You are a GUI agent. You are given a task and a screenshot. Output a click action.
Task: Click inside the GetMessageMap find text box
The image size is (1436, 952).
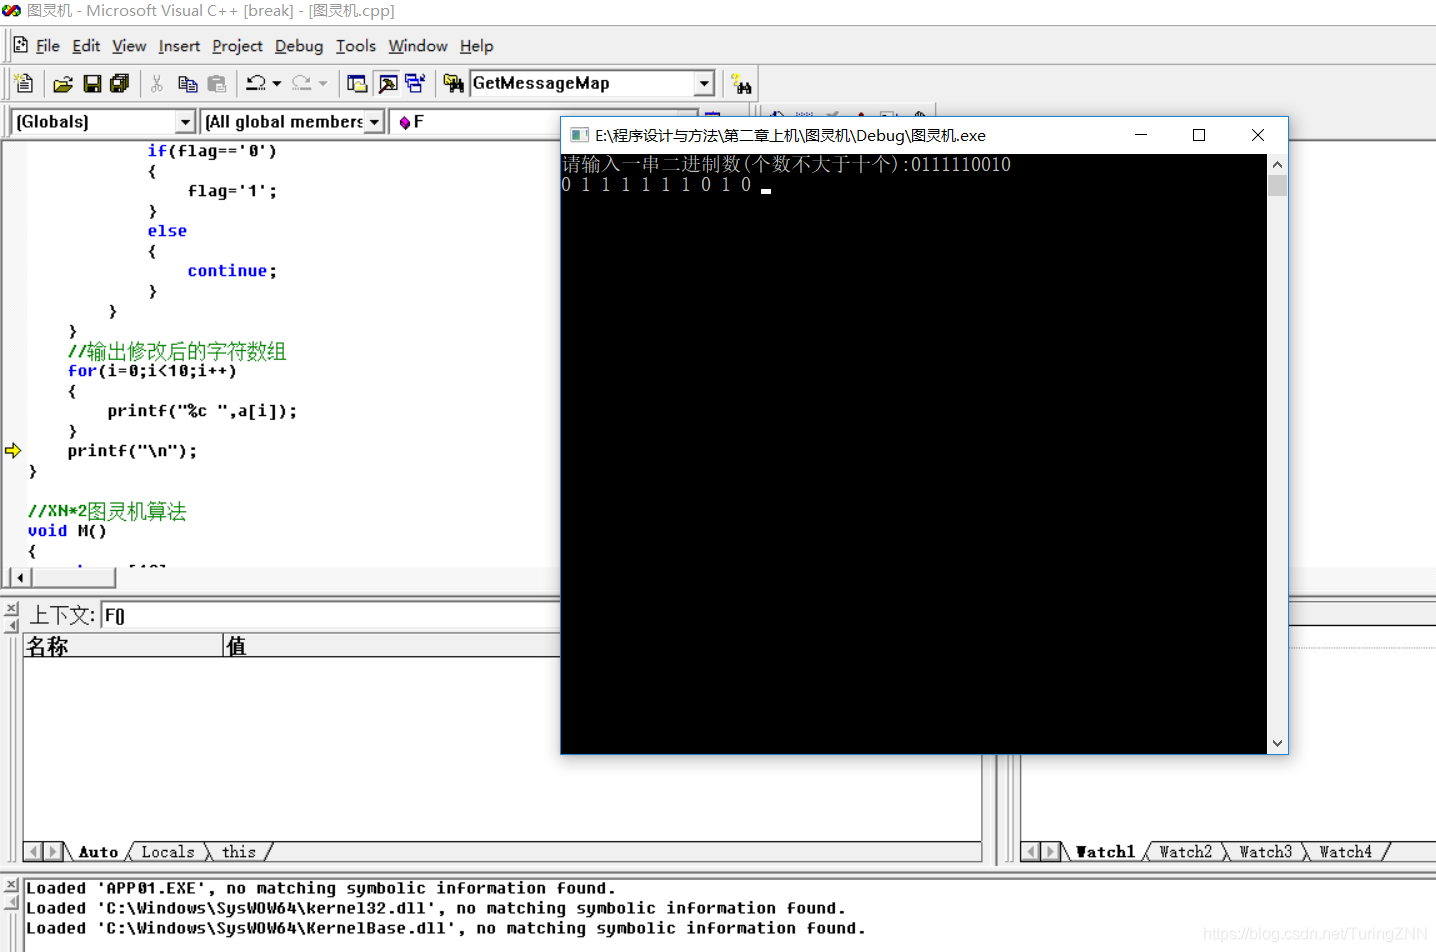582,83
